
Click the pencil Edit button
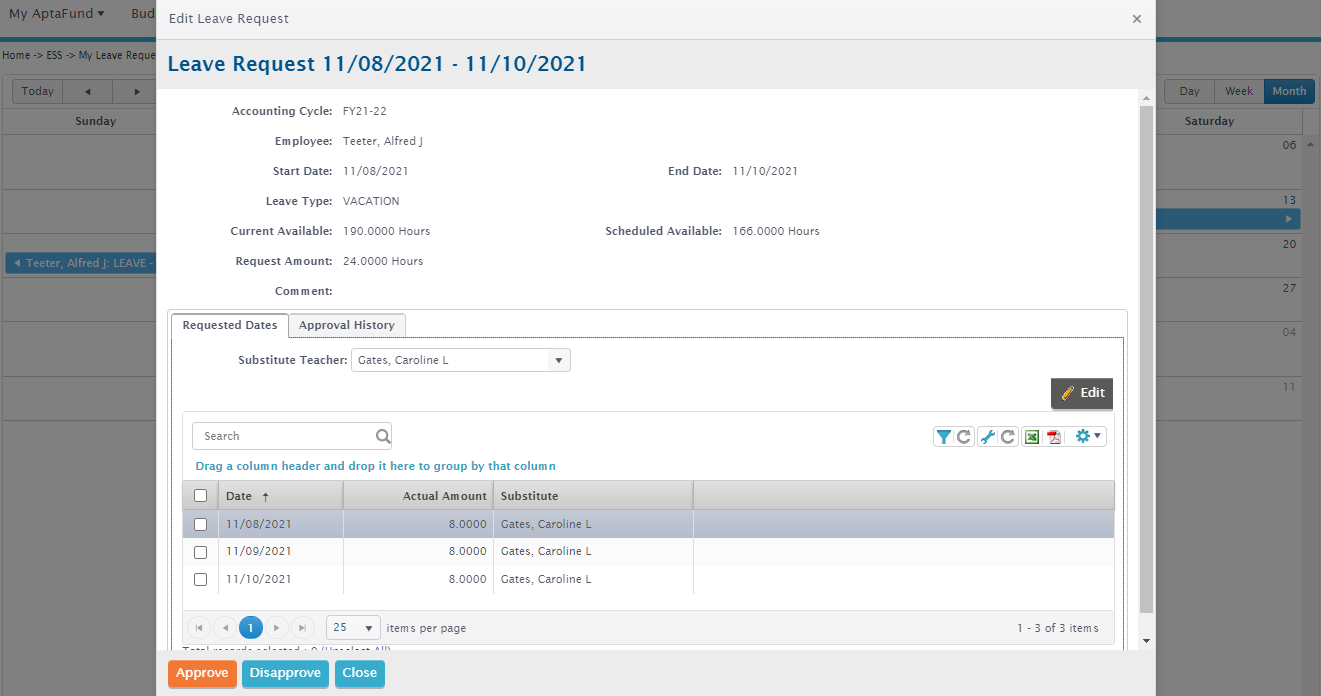(1082, 393)
